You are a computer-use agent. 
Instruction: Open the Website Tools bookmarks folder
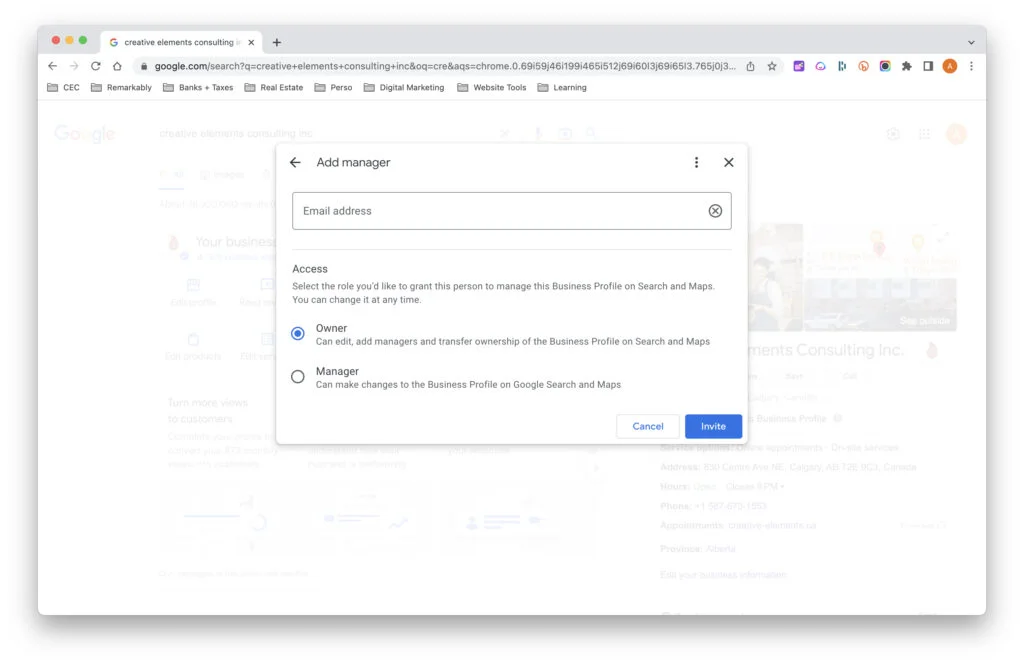click(492, 88)
